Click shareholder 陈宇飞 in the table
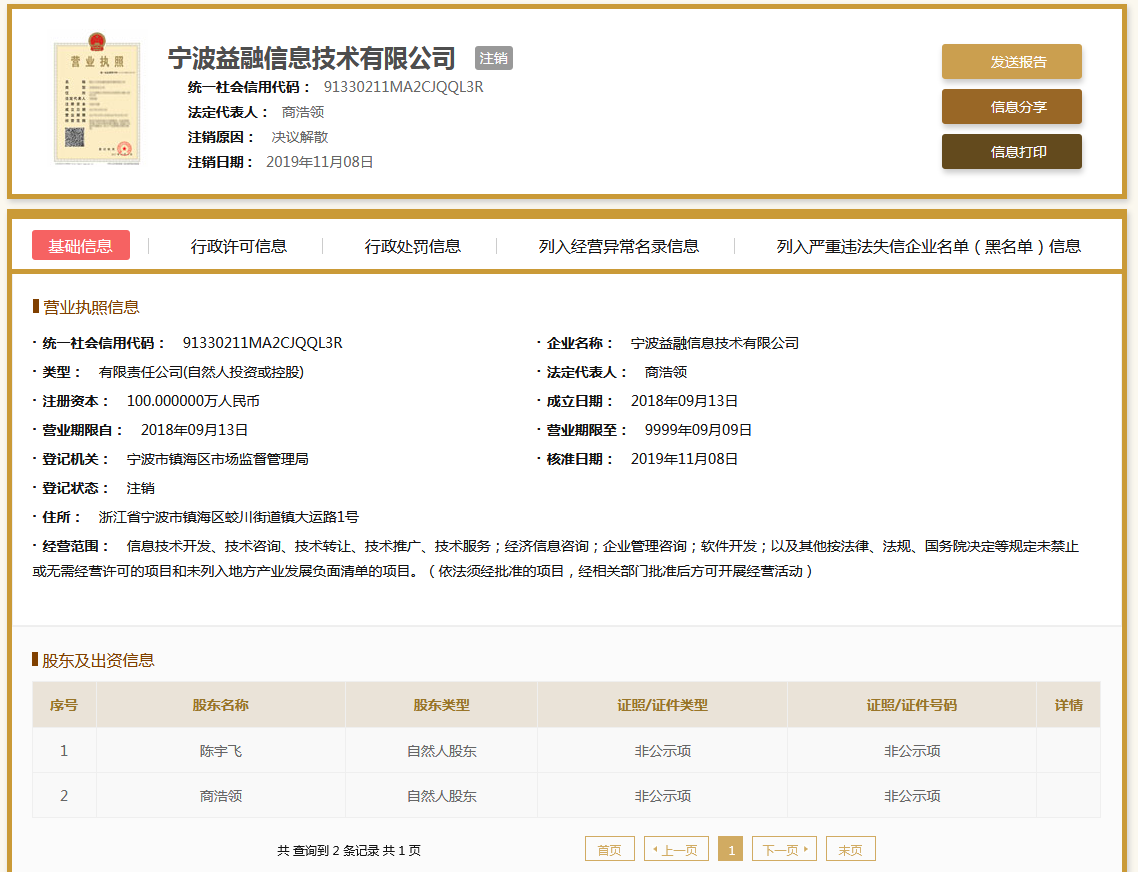The image size is (1138, 872). pos(221,751)
